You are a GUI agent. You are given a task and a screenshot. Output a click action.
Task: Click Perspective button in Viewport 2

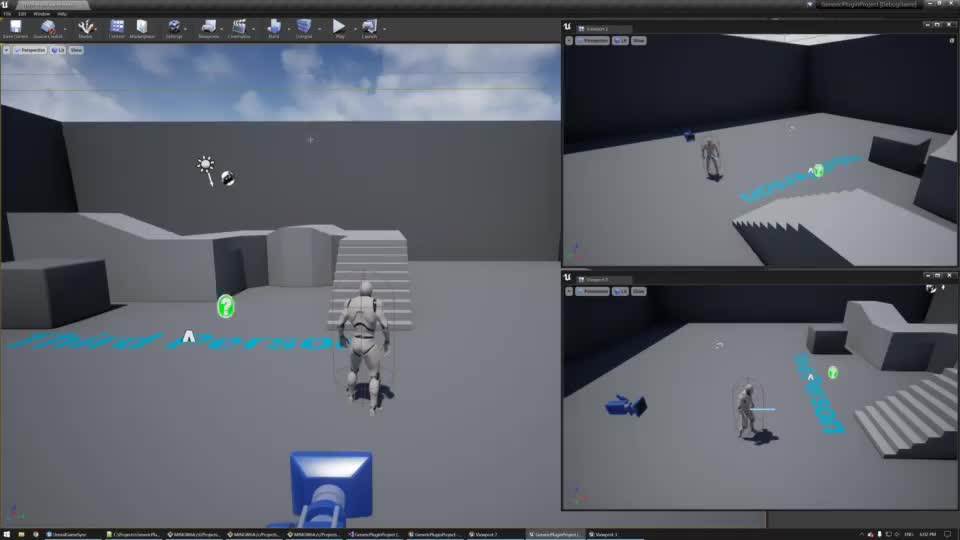pyautogui.click(x=593, y=40)
